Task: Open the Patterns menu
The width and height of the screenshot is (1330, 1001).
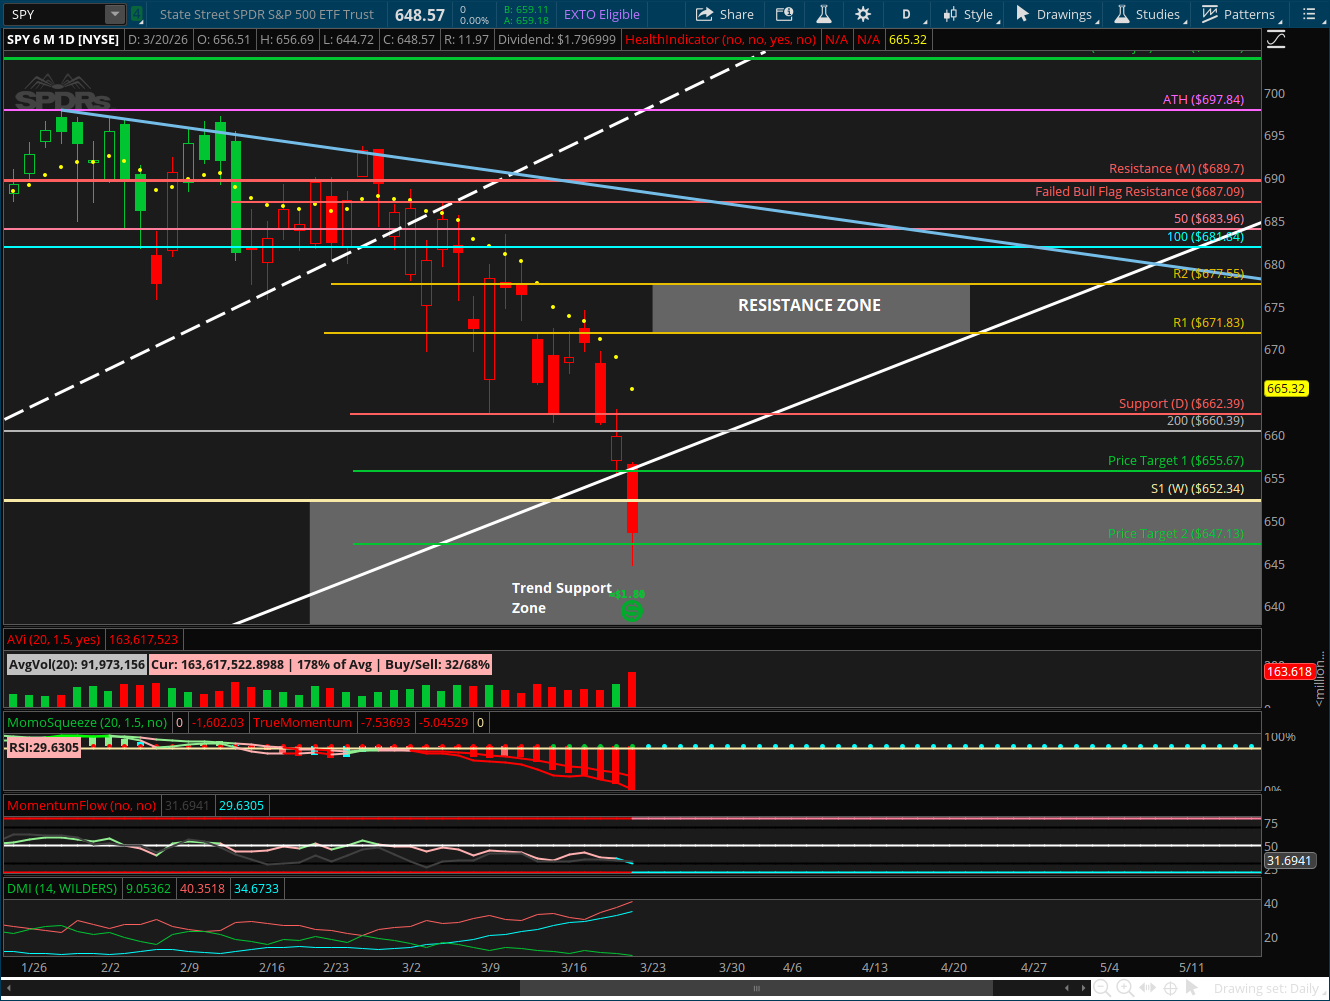Action: click(x=1241, y=14)
